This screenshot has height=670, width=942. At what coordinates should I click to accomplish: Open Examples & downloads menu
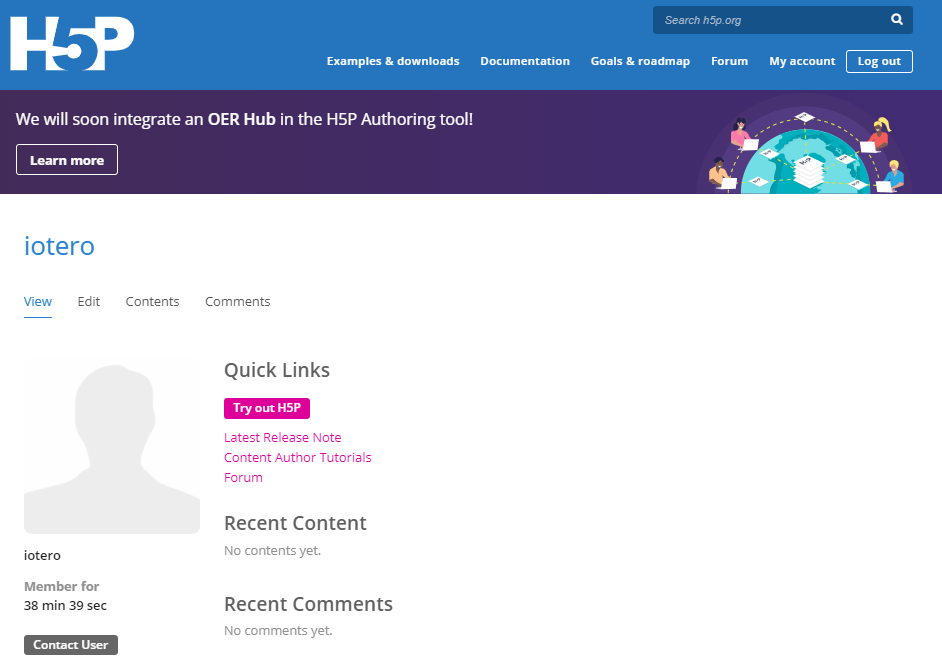(393, 61)
